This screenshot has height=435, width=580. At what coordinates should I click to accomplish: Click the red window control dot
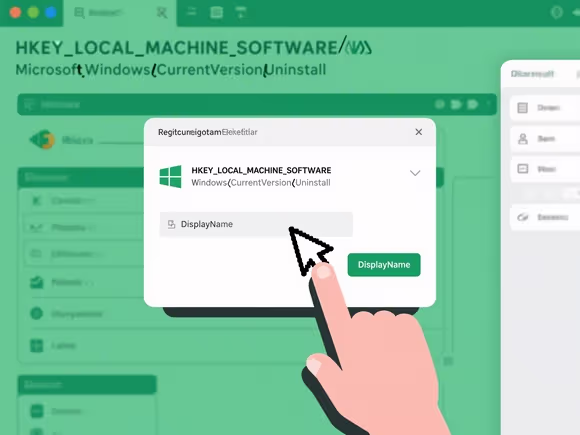16,12
